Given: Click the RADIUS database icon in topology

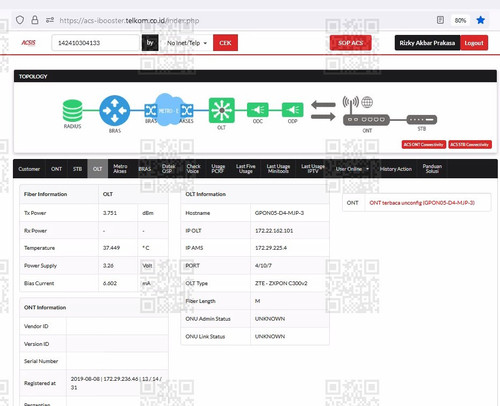Looking at the screenshot, I should 72,111.
